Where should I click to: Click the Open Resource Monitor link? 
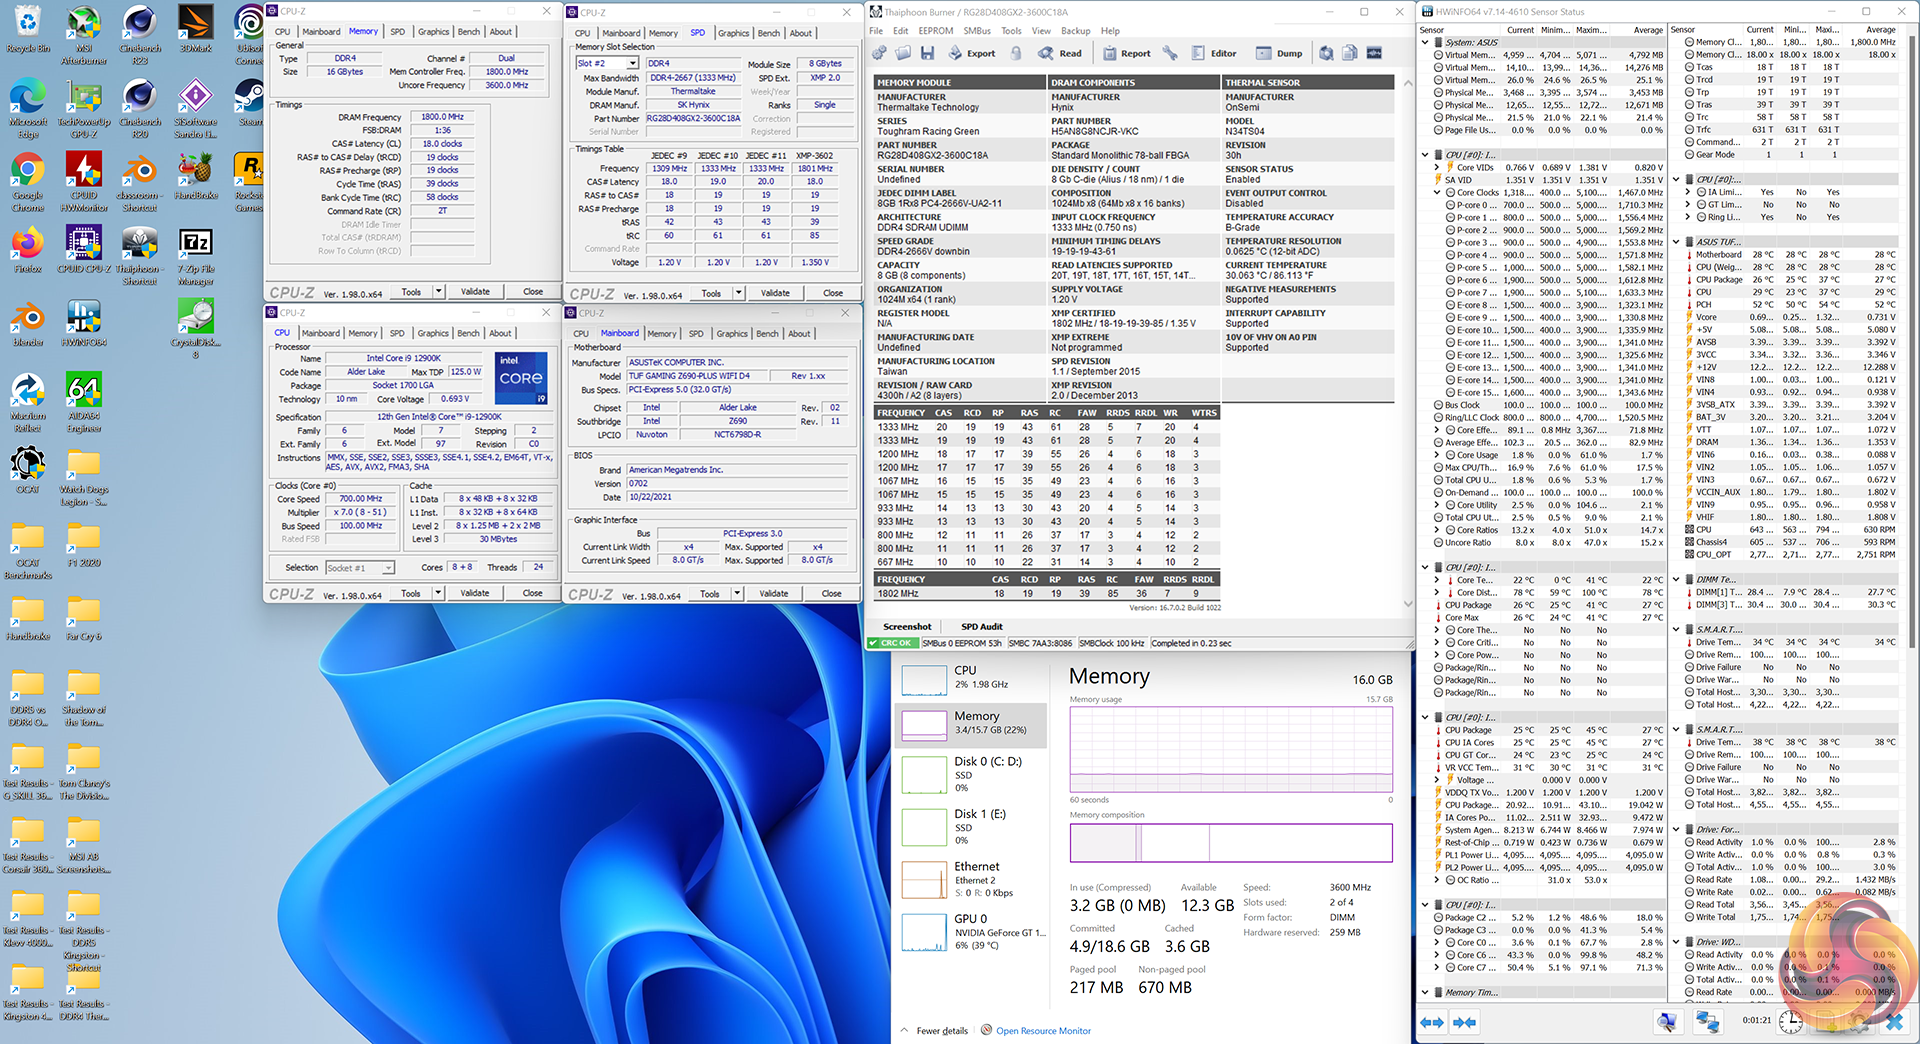(x=1043, y=1031)
